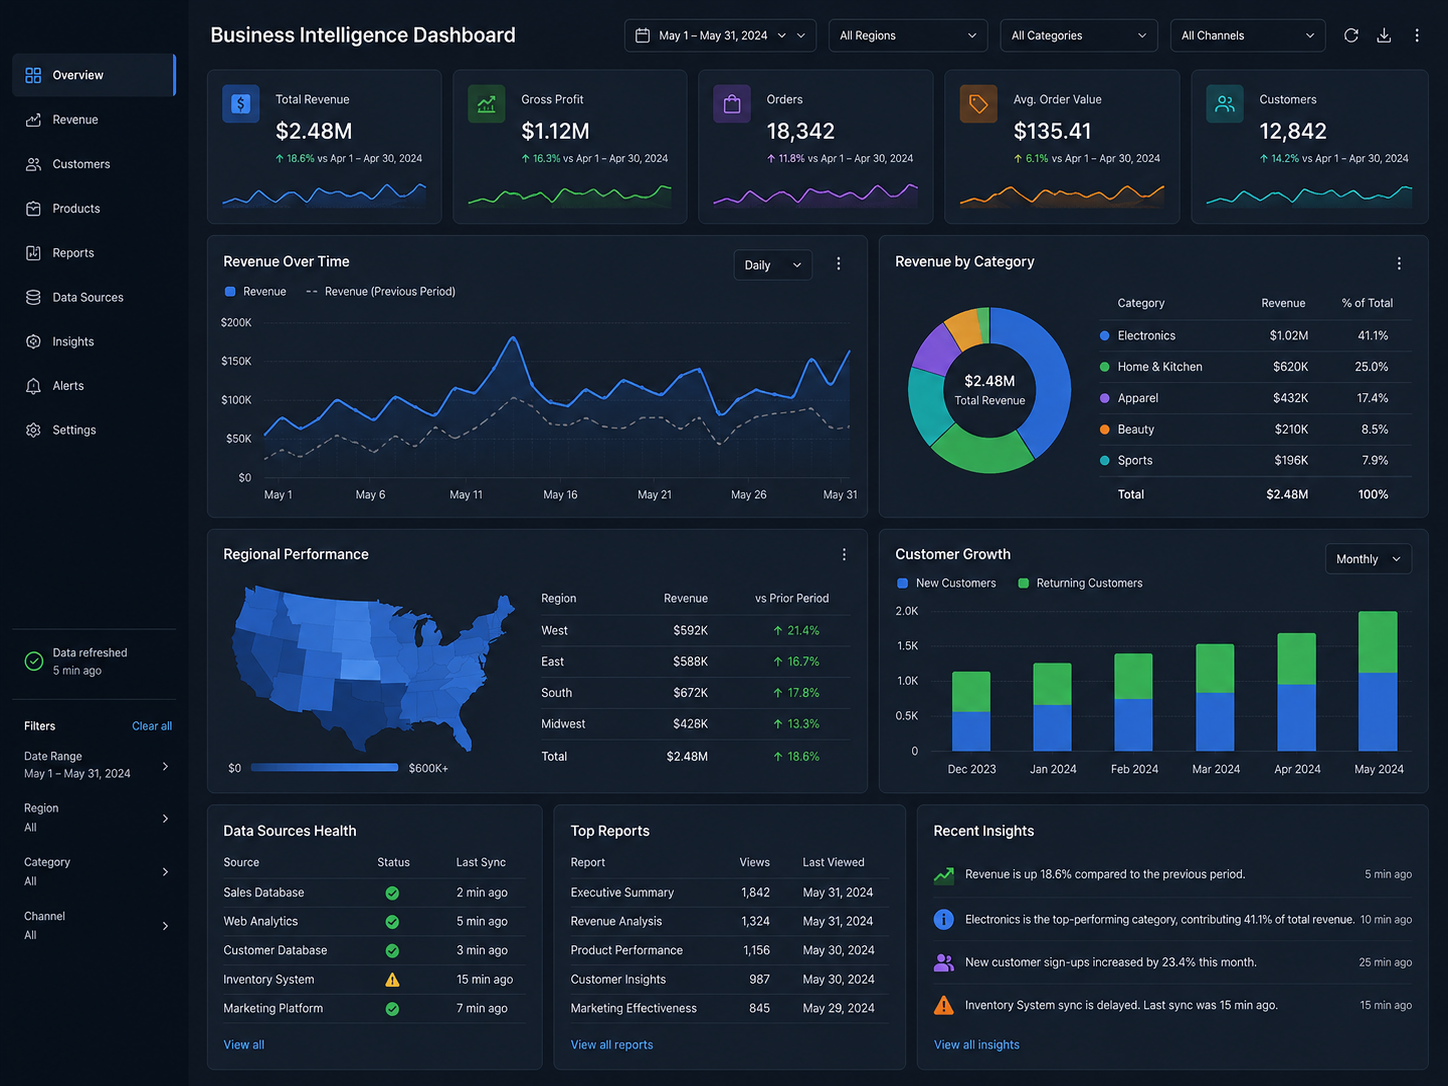Image resolution: width=1448 pixels, height=1086 pixels.
Task: Open Monthly dropdown in Customer Growth
Action: (x=1369, y=559)
